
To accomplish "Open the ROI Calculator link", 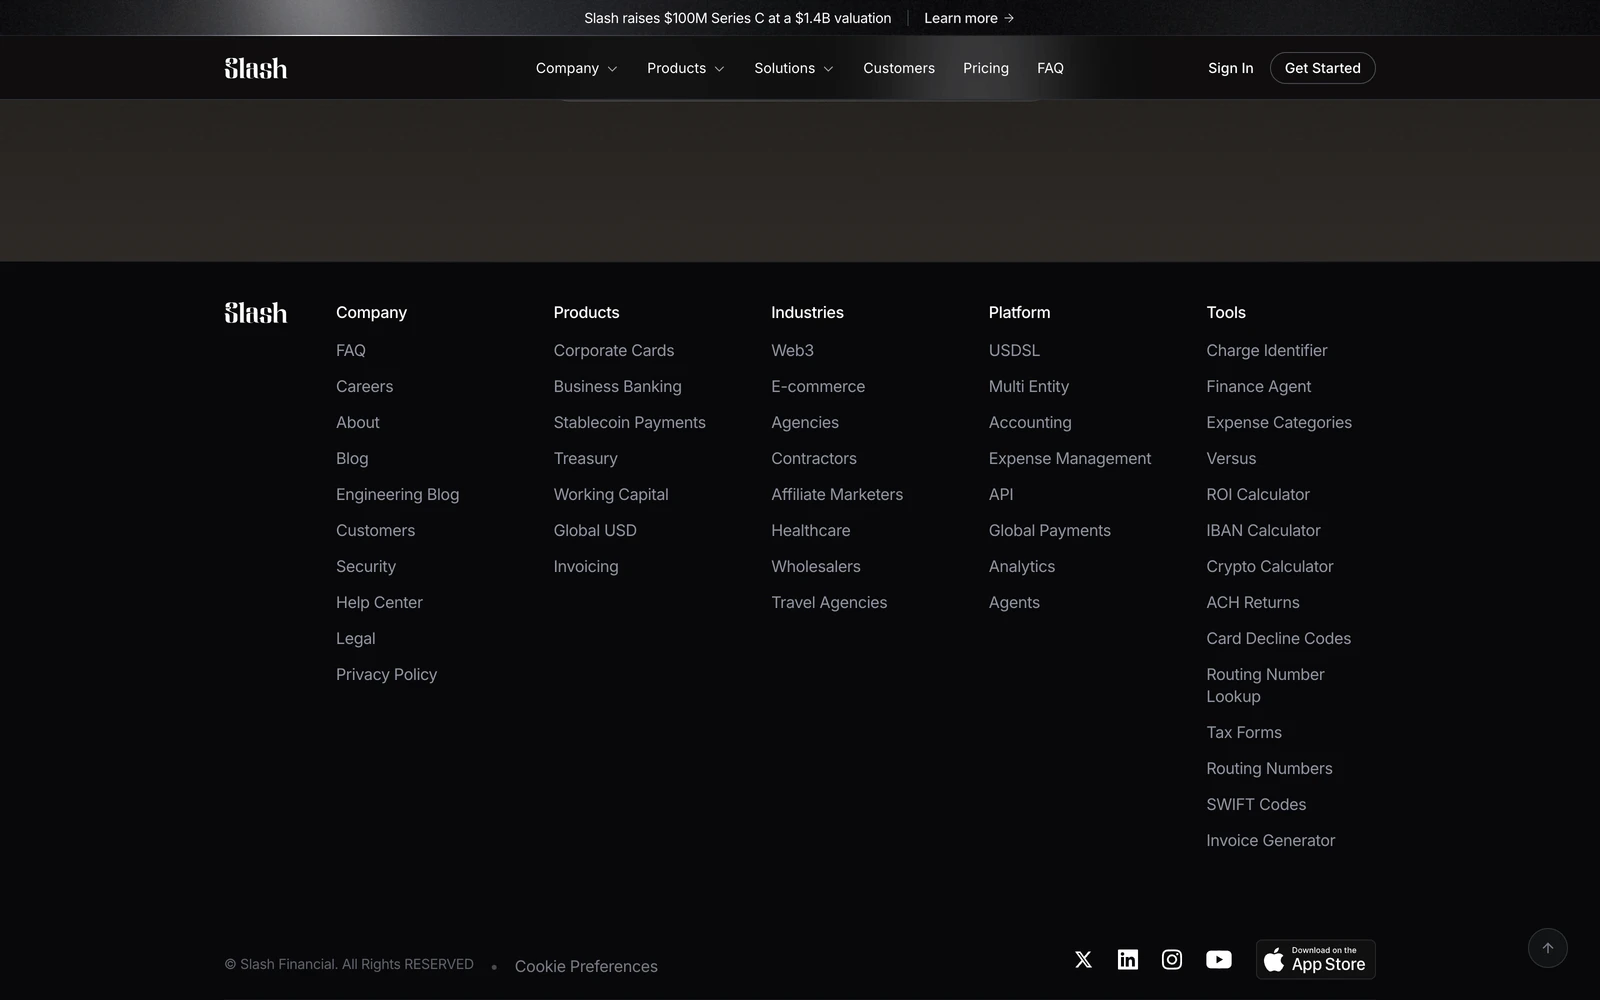I will pos(1258,494).
